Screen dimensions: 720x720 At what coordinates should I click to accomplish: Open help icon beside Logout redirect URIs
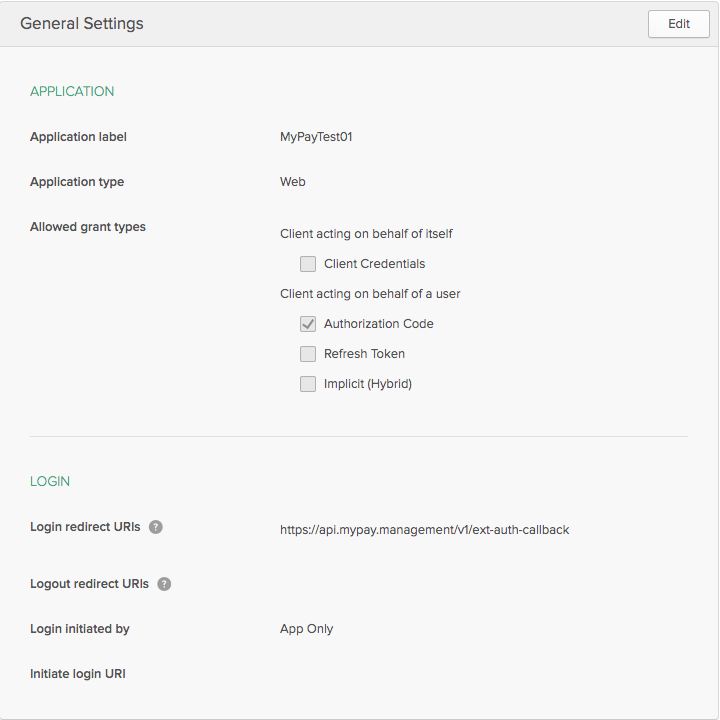164,584
